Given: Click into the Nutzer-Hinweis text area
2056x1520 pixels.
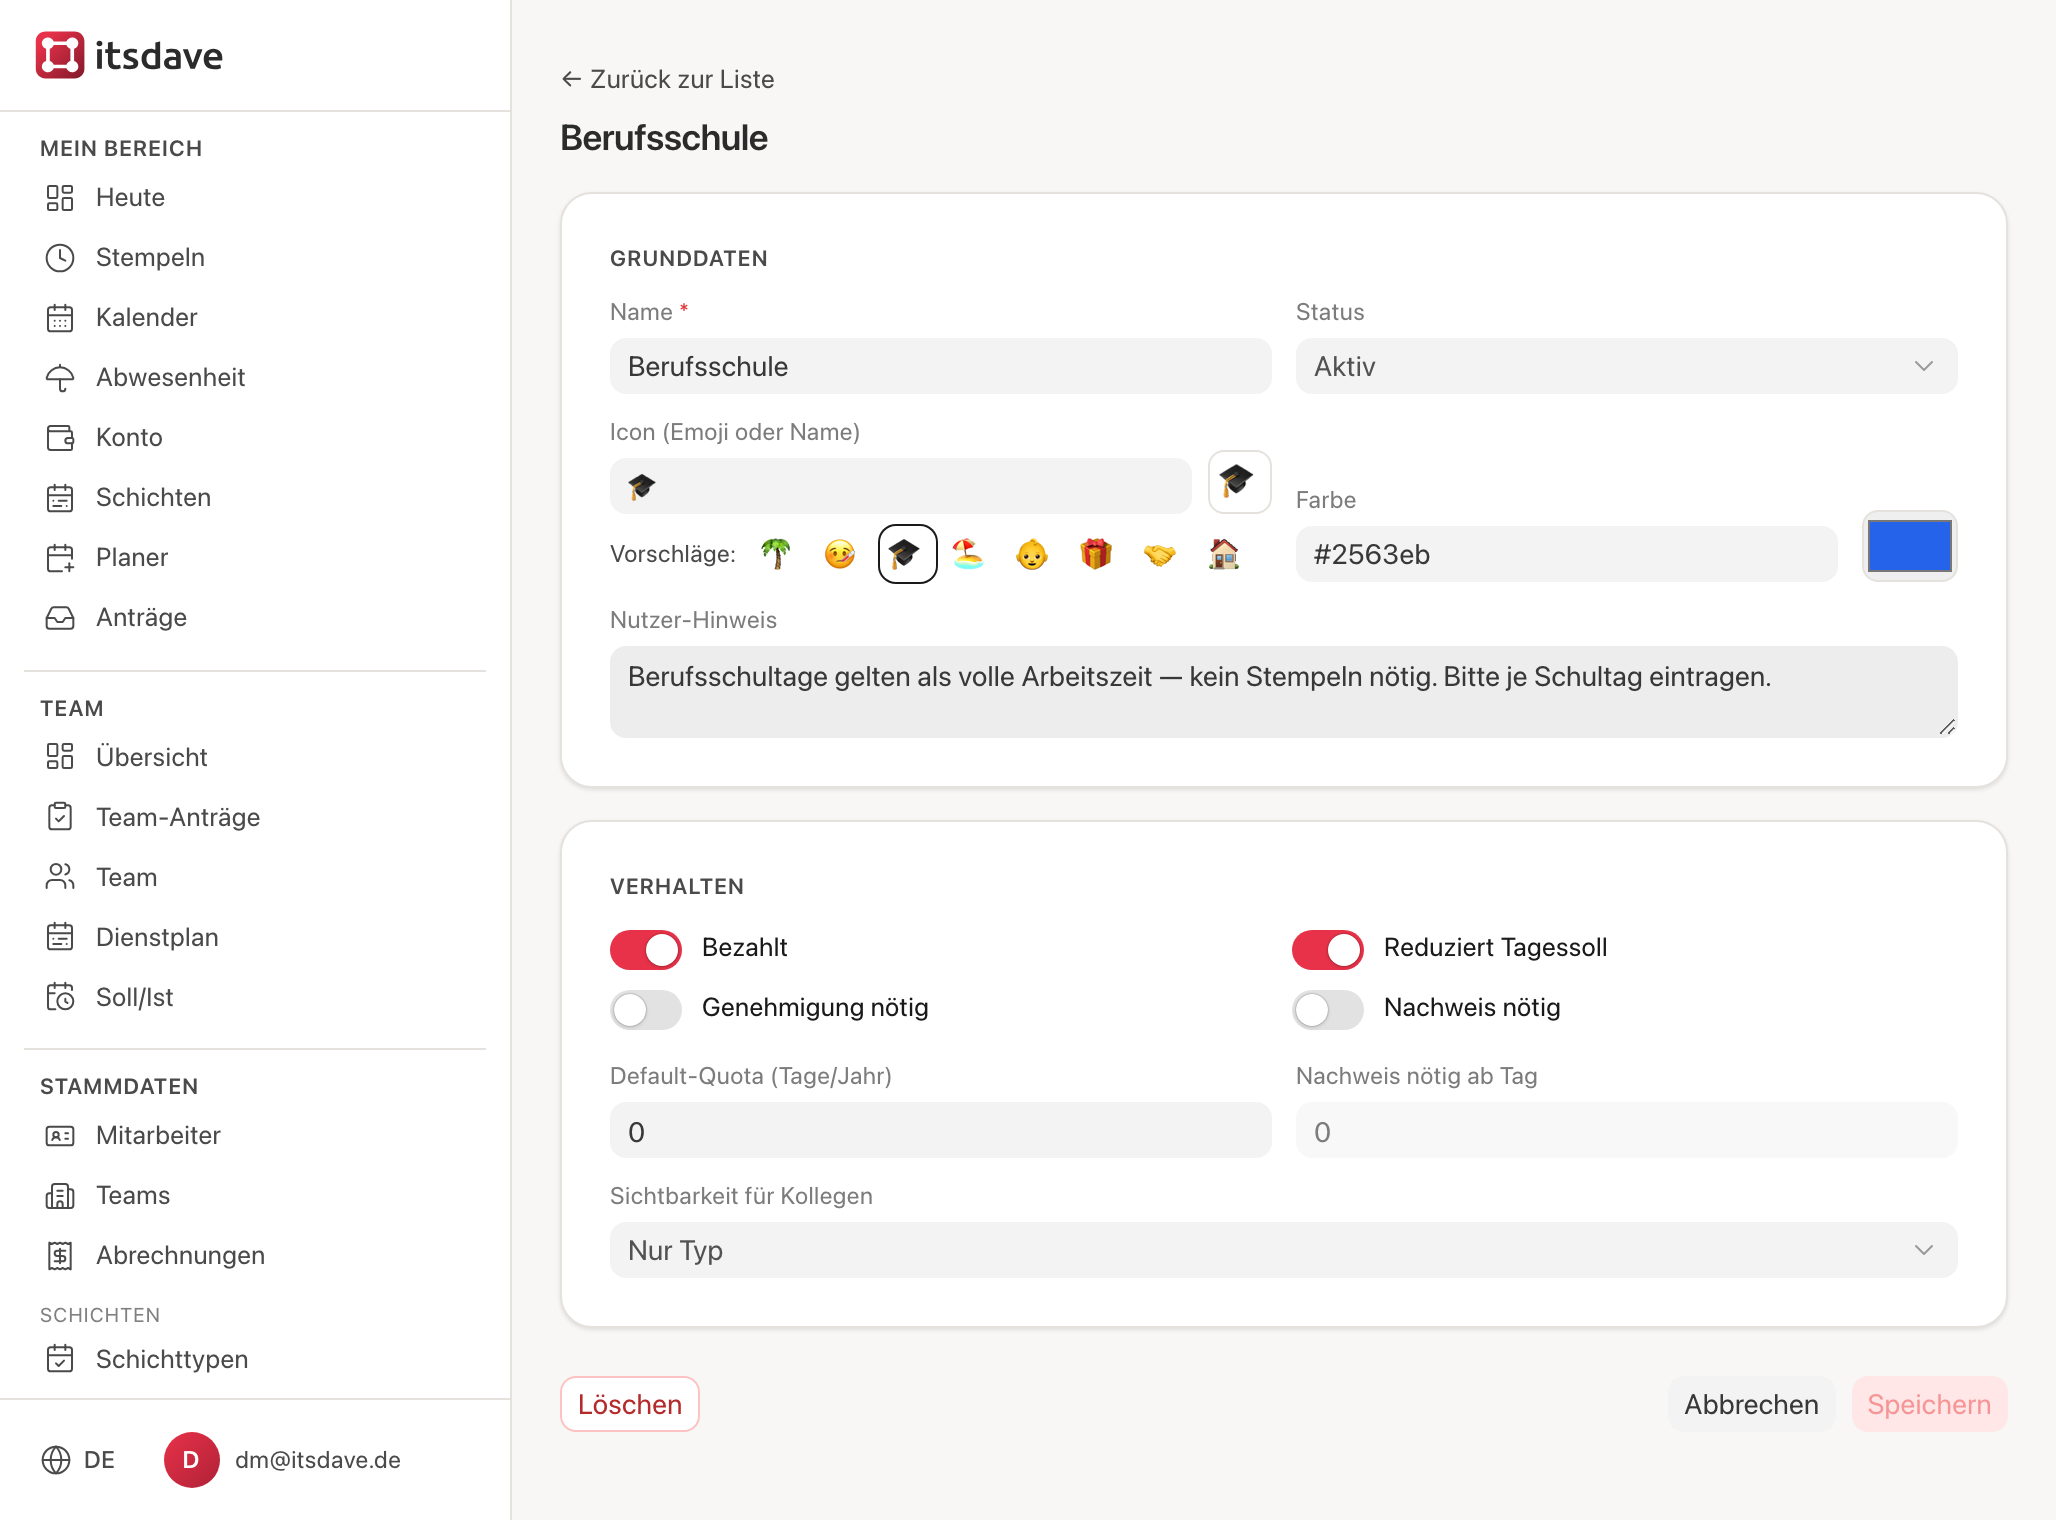Looking at the screenshot, I should pyautogui.click(x=1283, y=692).
